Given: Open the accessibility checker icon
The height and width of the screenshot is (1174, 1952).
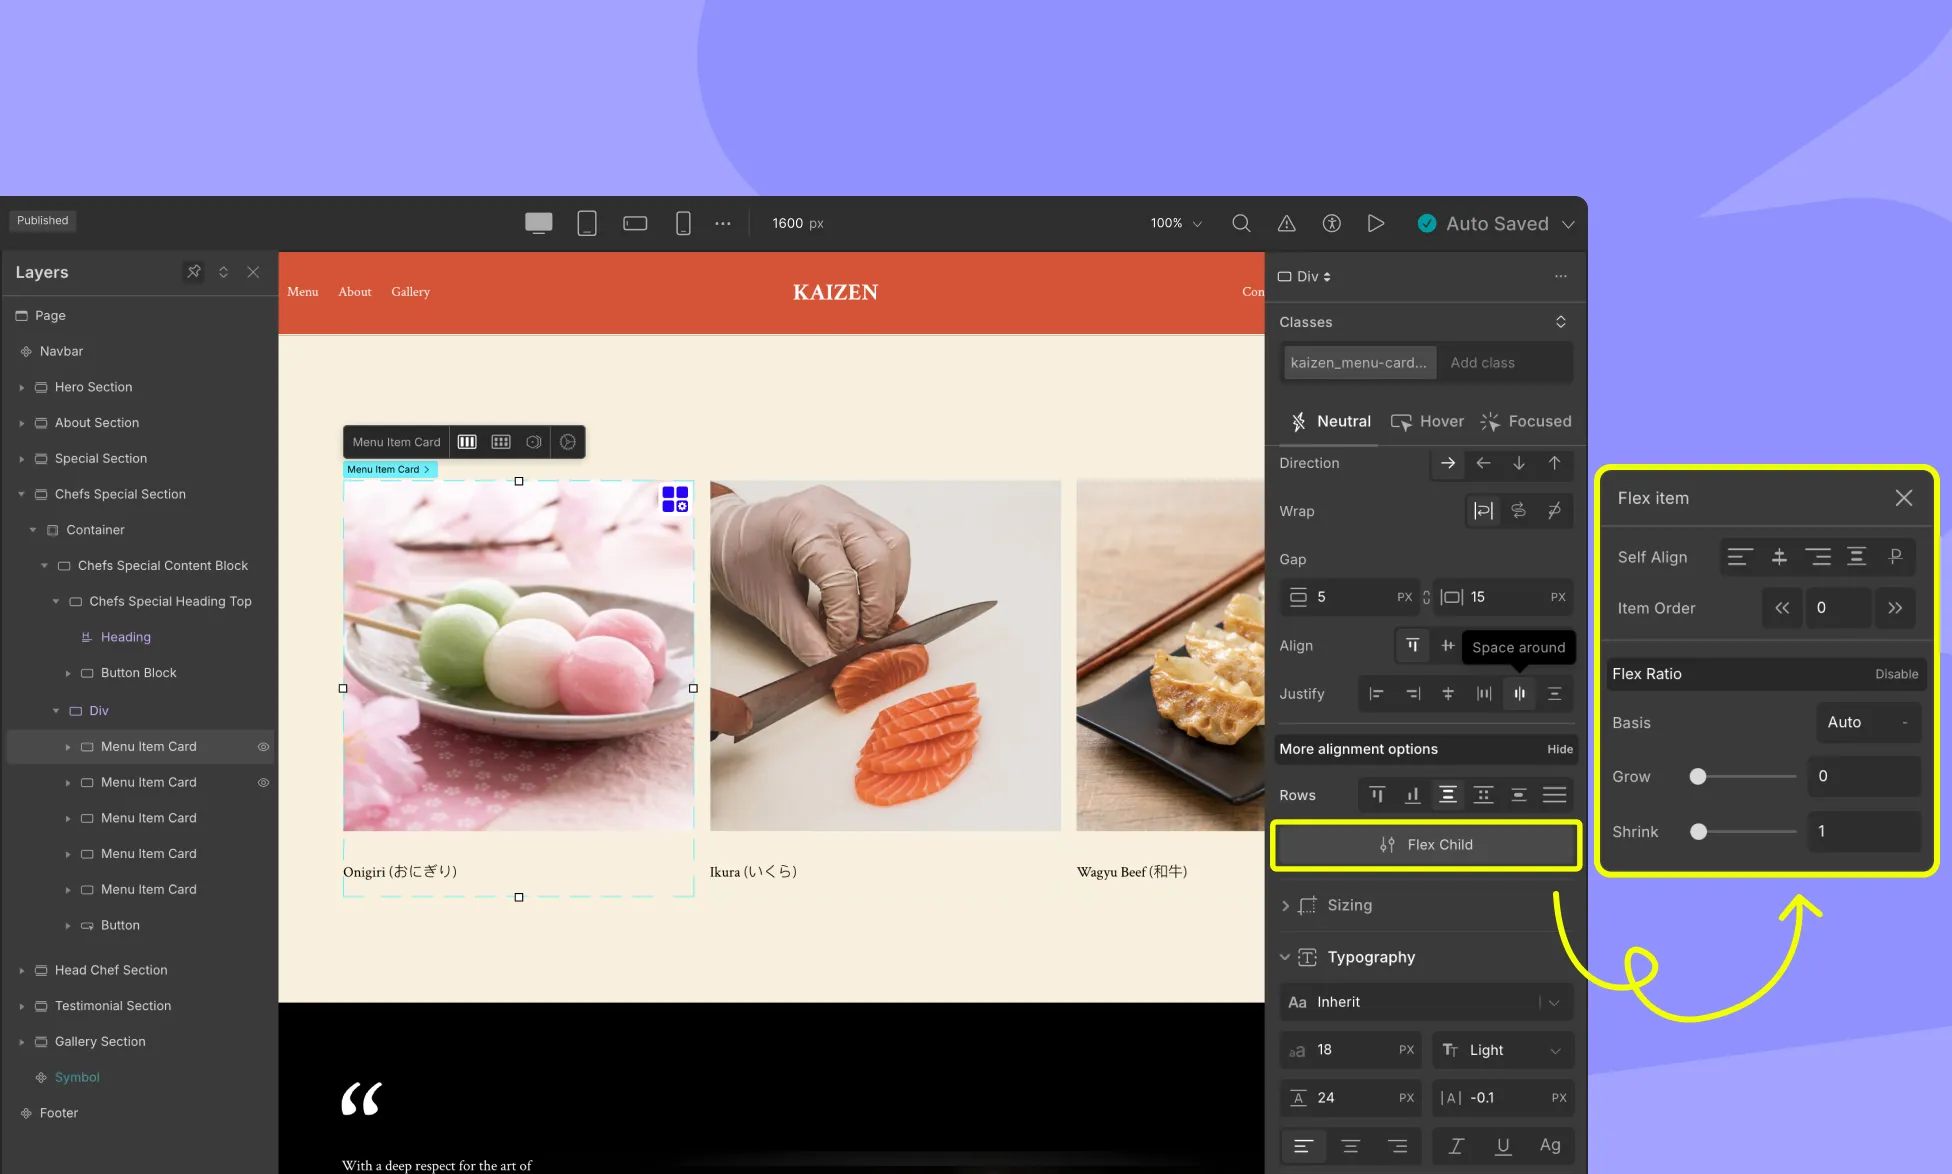Looking at the screenshot, I should click(x=1331, y=223).
